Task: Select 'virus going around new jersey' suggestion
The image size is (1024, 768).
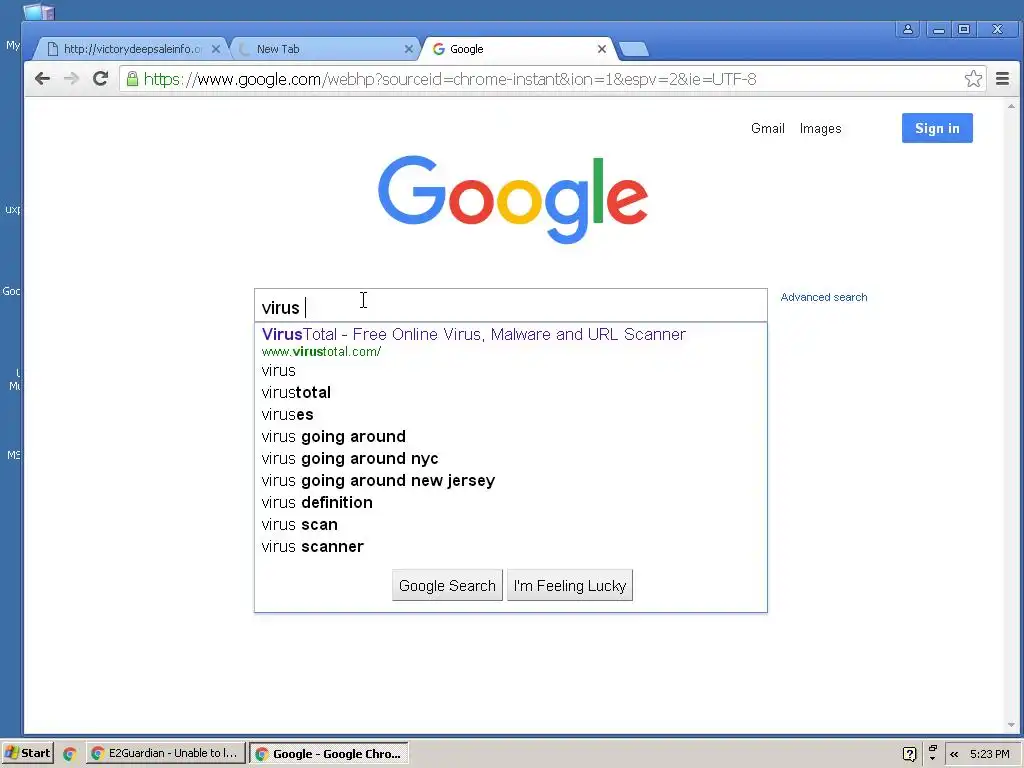Action: 511,481
